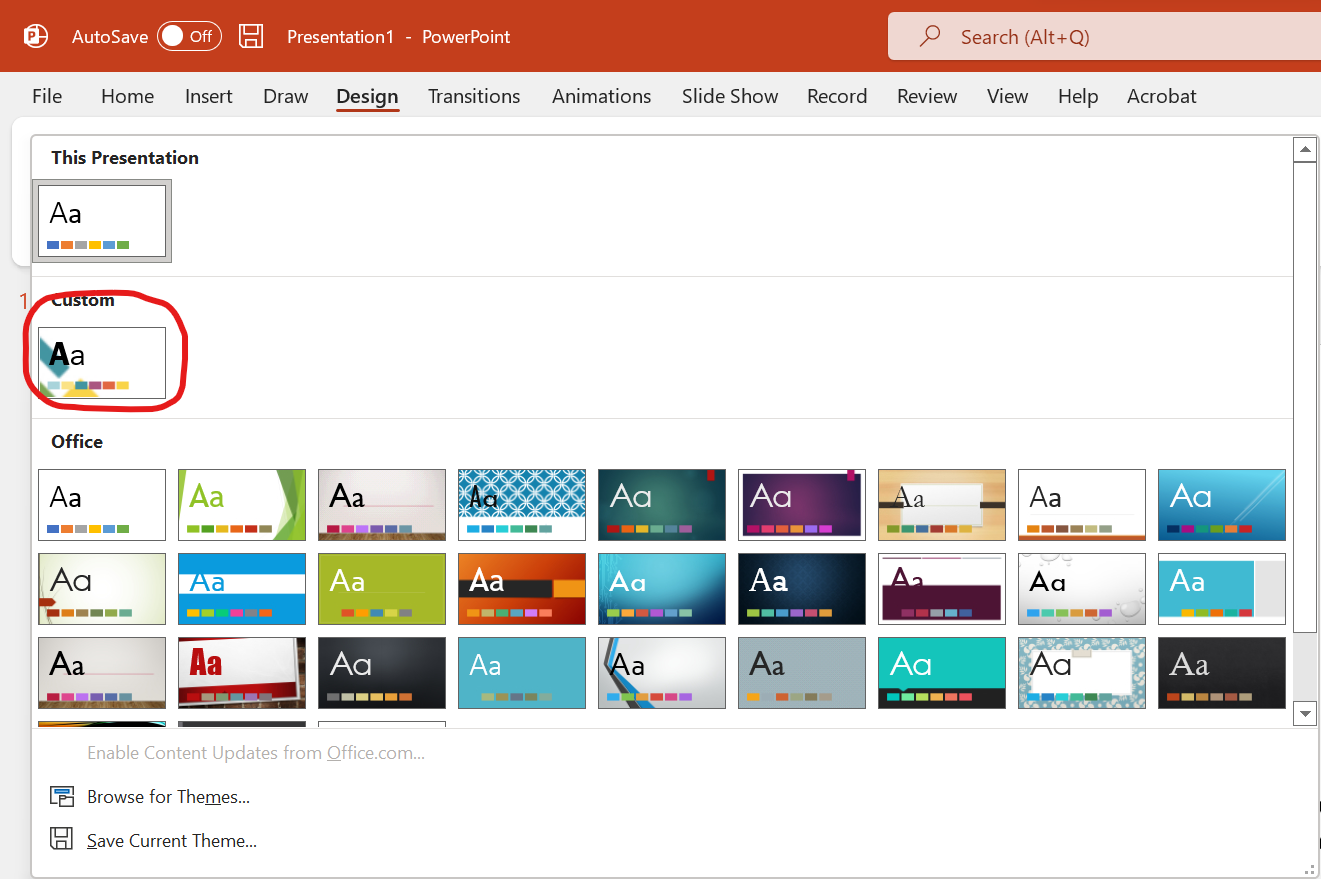Select the theme with dark maroon block
Image resolution: width=1321 pixels, height=879 pixels.
[x=942, y=589]
